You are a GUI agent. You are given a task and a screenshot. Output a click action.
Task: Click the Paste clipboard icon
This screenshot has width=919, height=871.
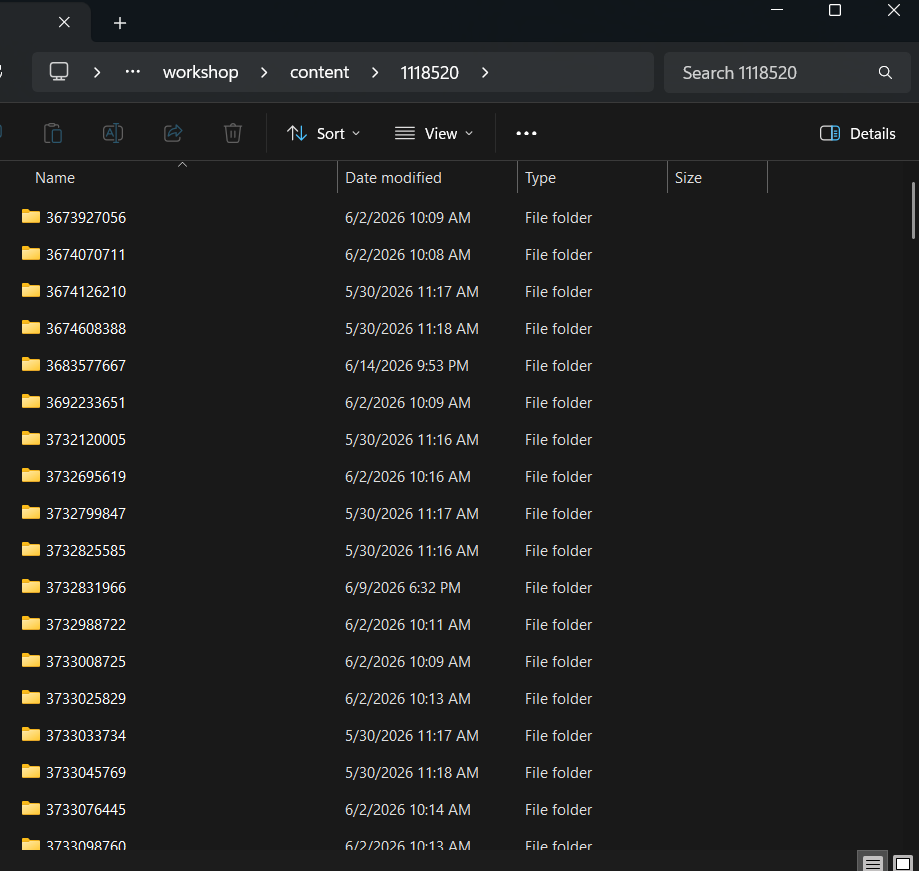point(53,134)
